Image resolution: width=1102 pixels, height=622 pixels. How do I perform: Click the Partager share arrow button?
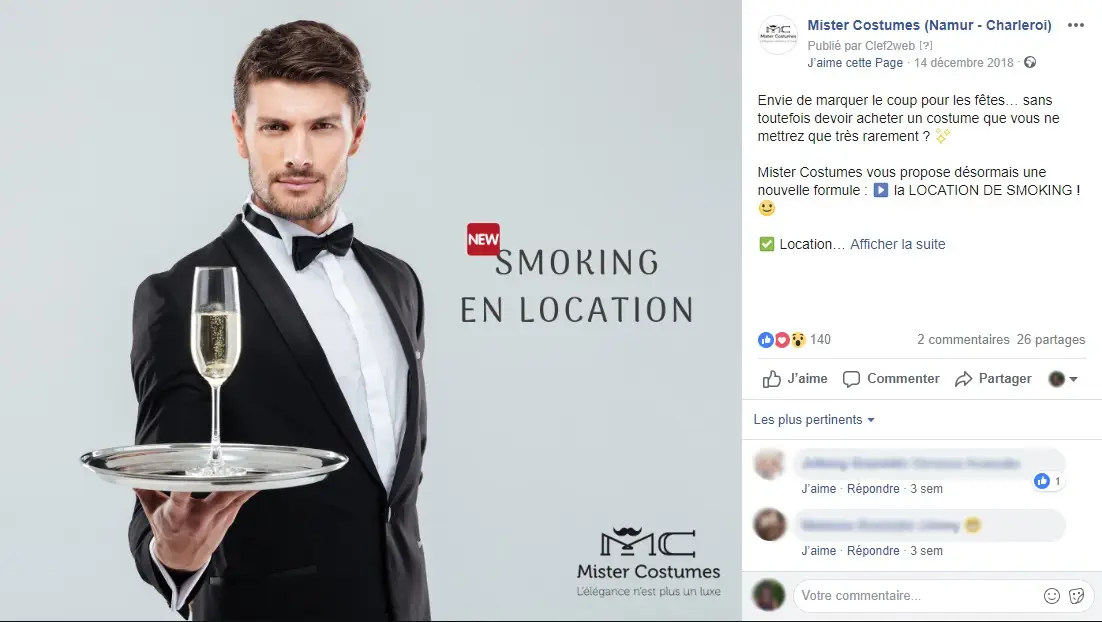coord(992,379)
